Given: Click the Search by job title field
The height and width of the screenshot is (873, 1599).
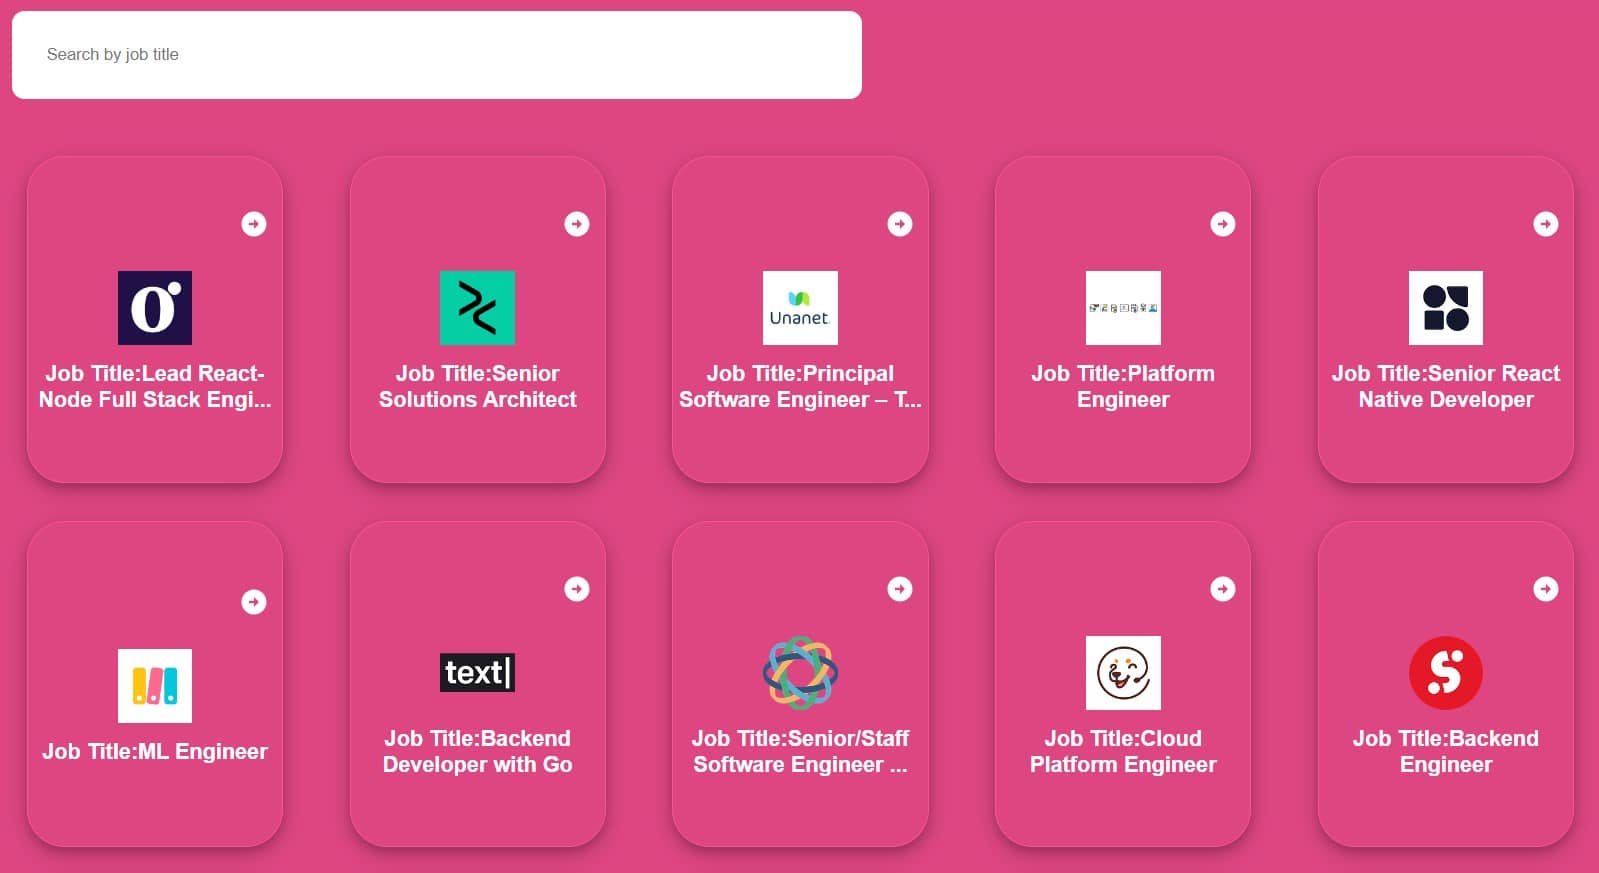Looking at the screenshot, I should (437, 55).
